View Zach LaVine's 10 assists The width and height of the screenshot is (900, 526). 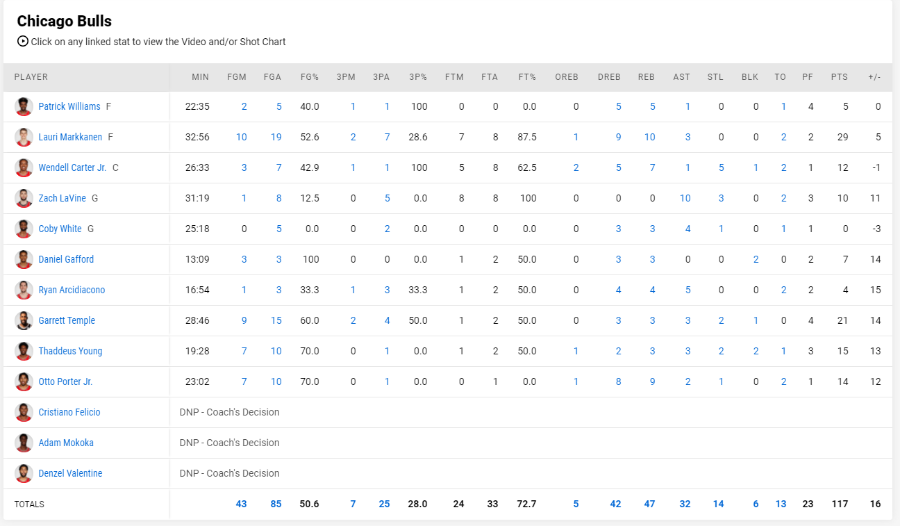click(685, 198)
